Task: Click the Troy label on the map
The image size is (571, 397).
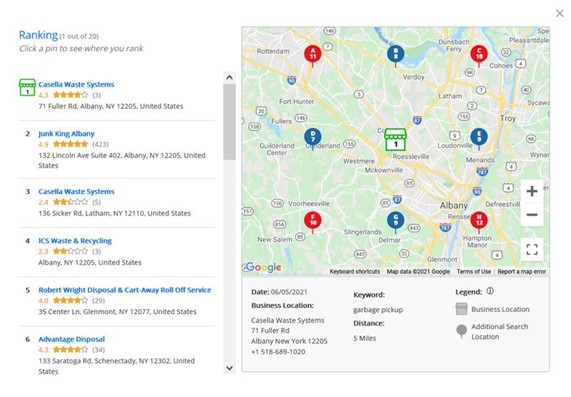Action: (x=508, y=118)
